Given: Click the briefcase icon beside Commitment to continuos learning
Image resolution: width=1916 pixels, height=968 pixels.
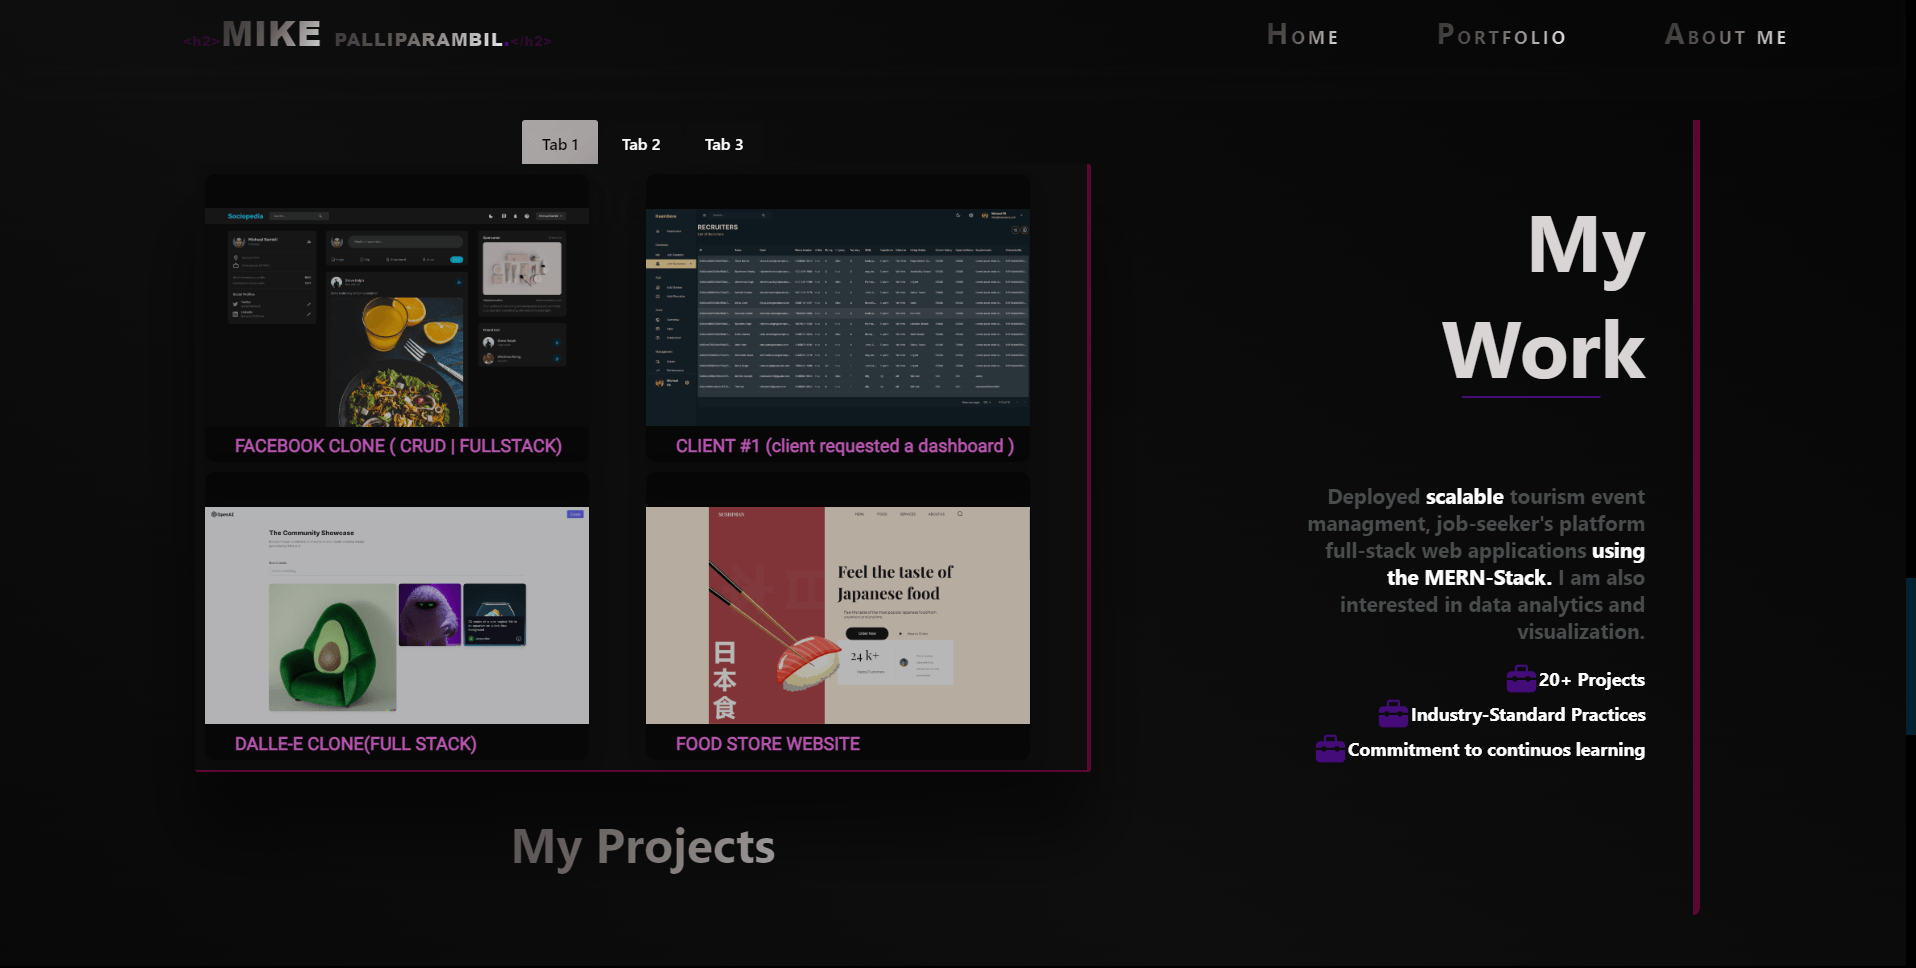Looking at the screenshot, I should [1329, 748].
